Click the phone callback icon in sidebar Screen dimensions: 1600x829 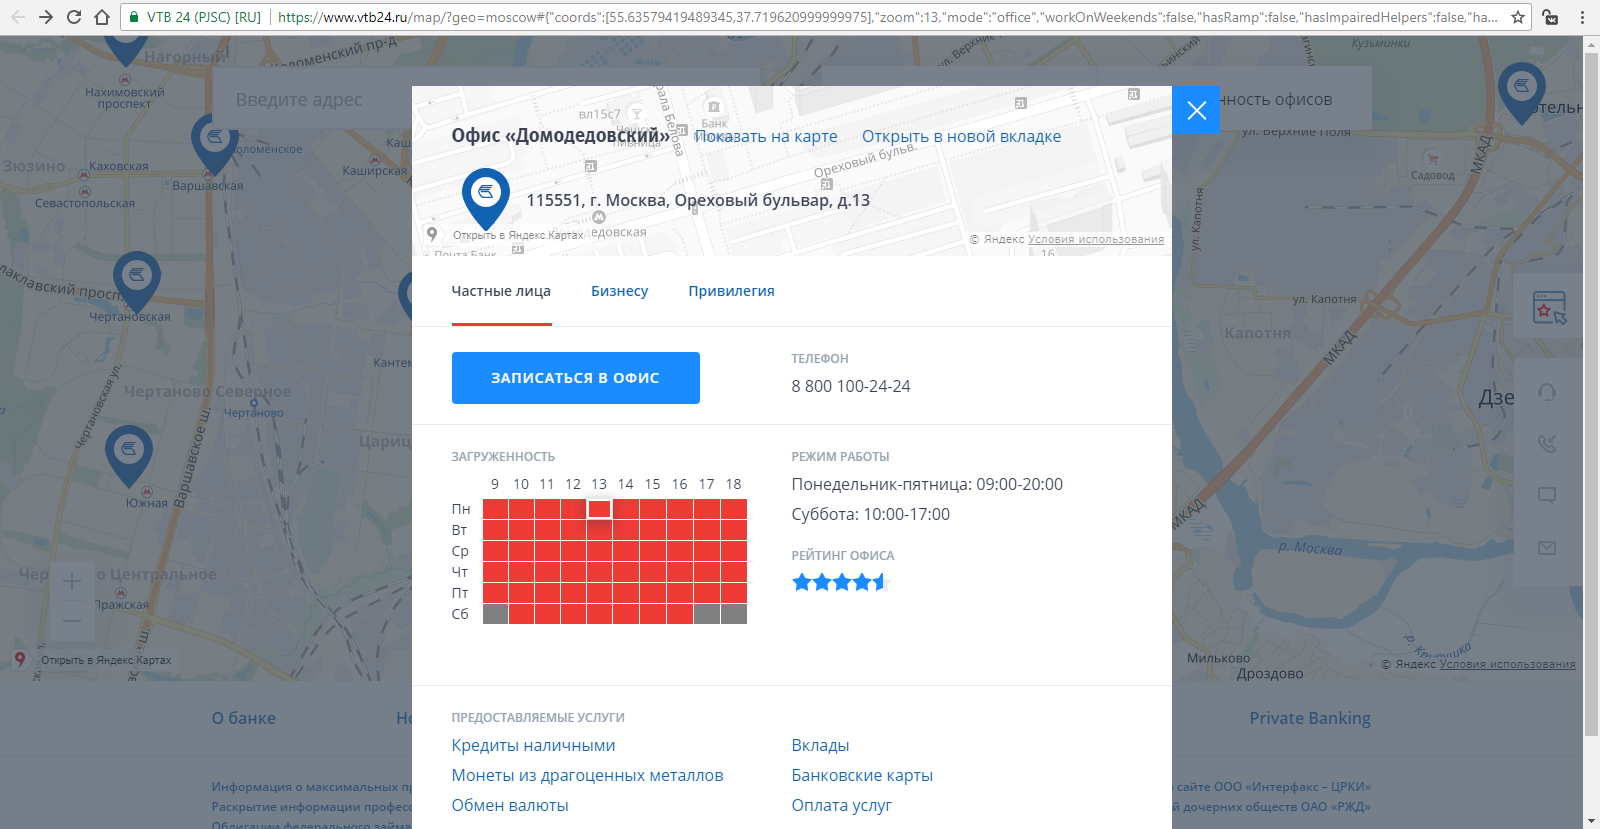tap(1547, 444)
